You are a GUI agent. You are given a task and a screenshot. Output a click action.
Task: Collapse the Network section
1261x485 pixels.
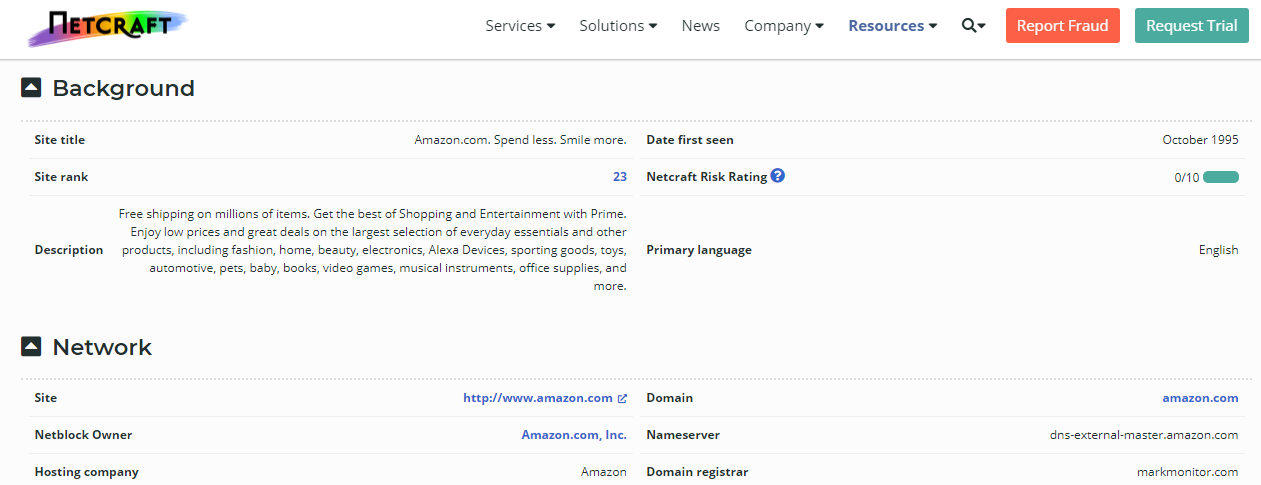(x=31, y=347)
